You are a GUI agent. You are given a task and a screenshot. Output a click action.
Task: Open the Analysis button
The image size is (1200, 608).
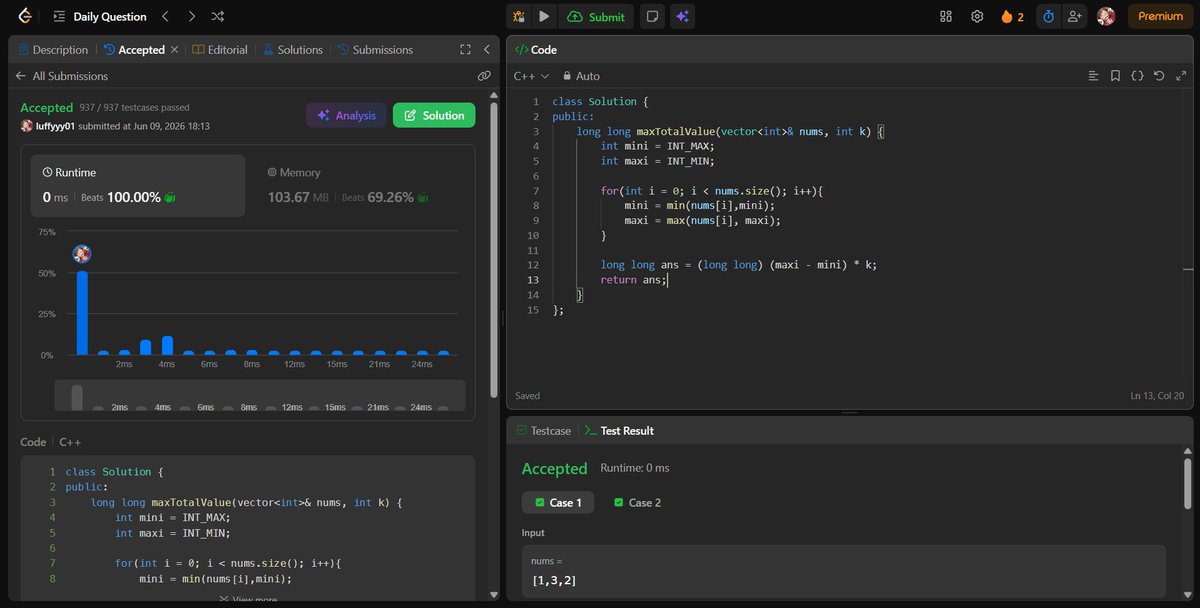point(346,115)
